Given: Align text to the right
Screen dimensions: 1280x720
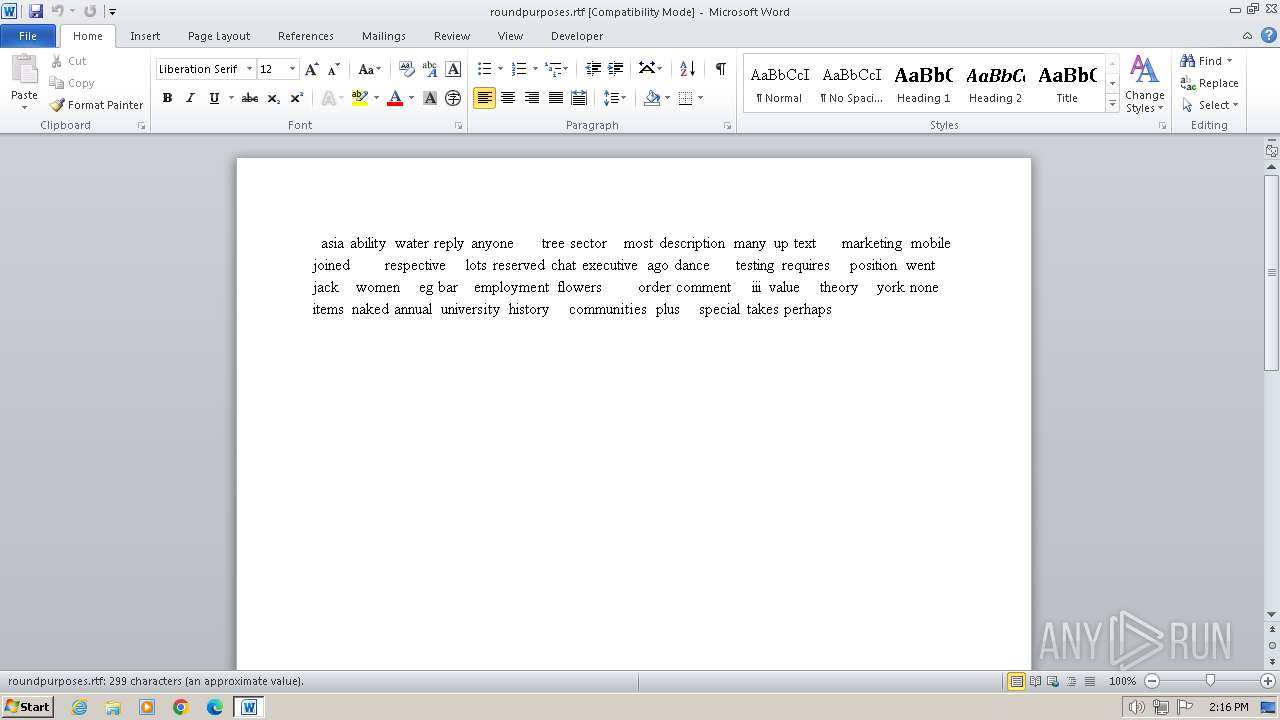Looking at the screenshot, I should 532,98.
